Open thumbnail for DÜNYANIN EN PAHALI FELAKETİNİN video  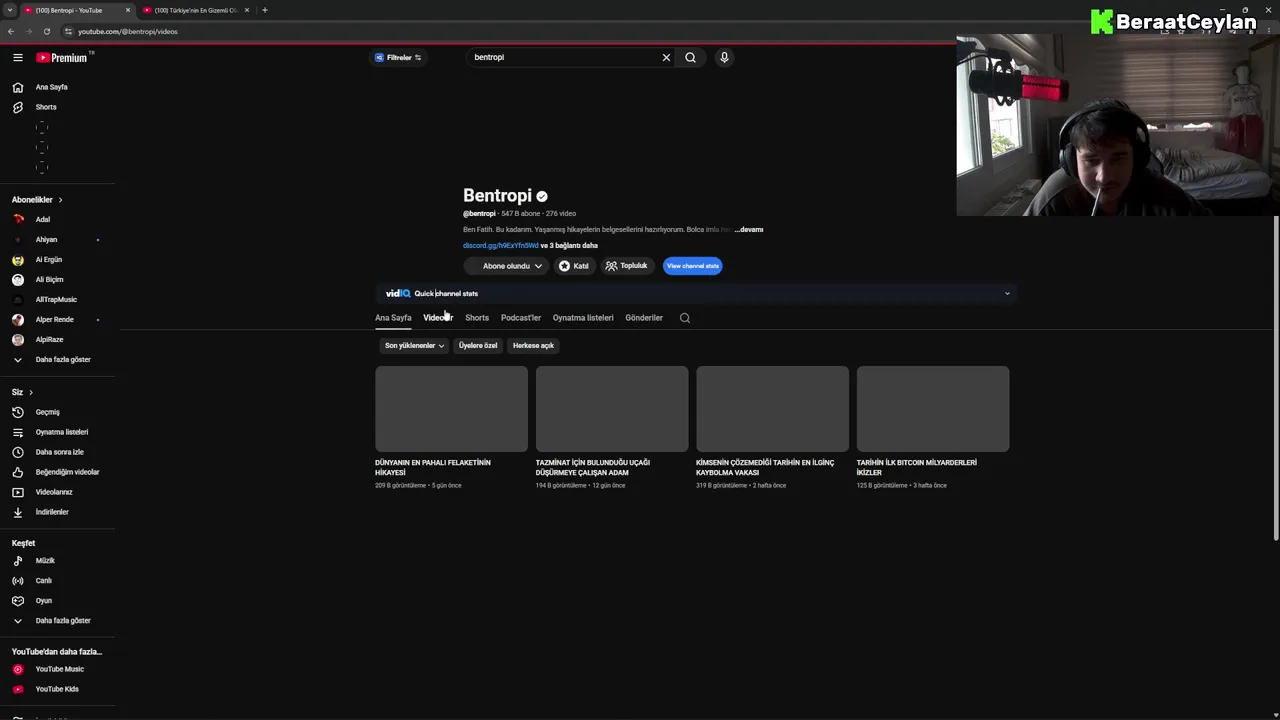451,409
